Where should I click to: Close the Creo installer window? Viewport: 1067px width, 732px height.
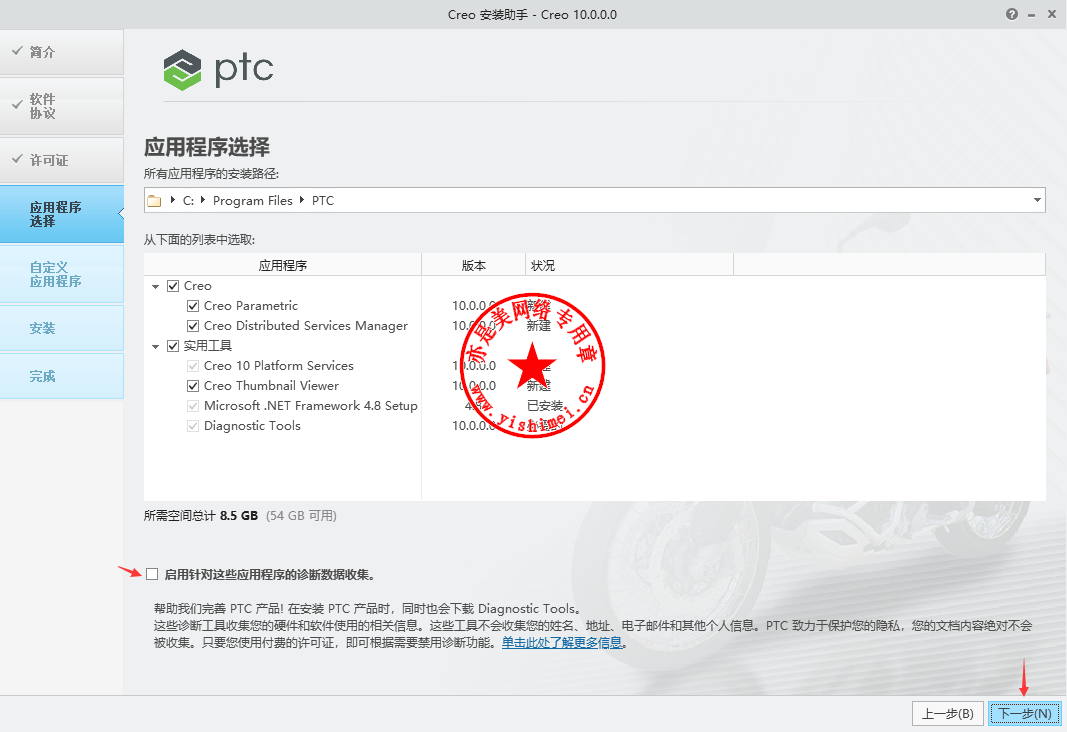[x=1051, y=14]
